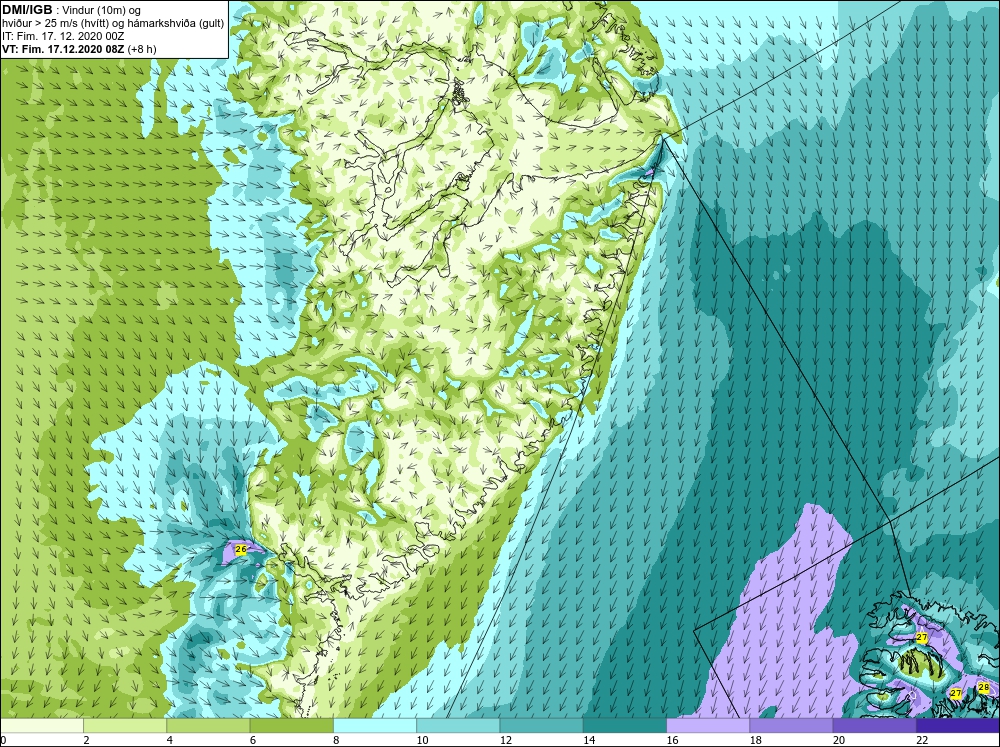1000x747 pixels.
Task: Select the 2–4 m/s light green legend swatch
Action: pos(125,725)
